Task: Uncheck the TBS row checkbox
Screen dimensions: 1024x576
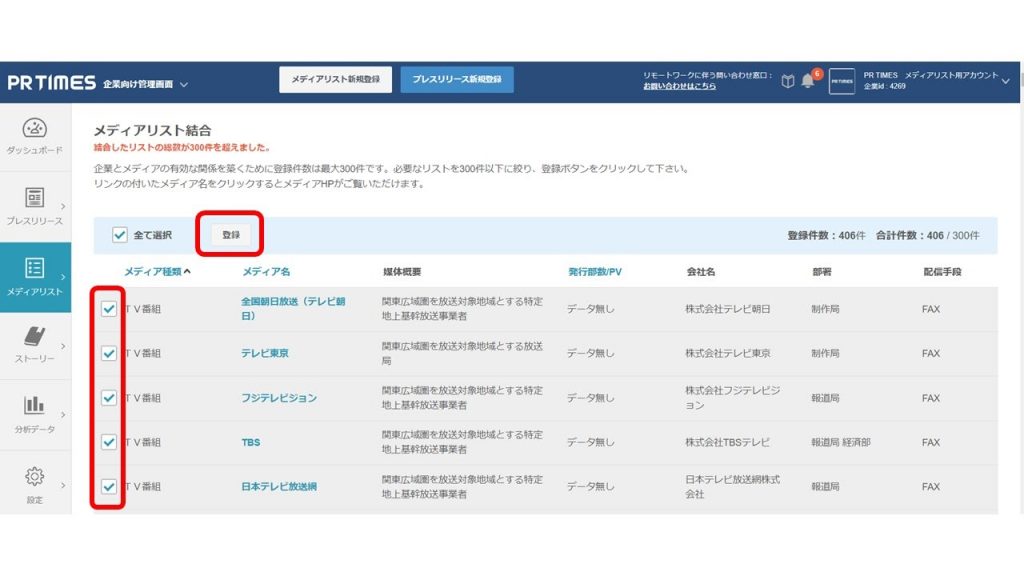Action: click(x=109, y=442)
